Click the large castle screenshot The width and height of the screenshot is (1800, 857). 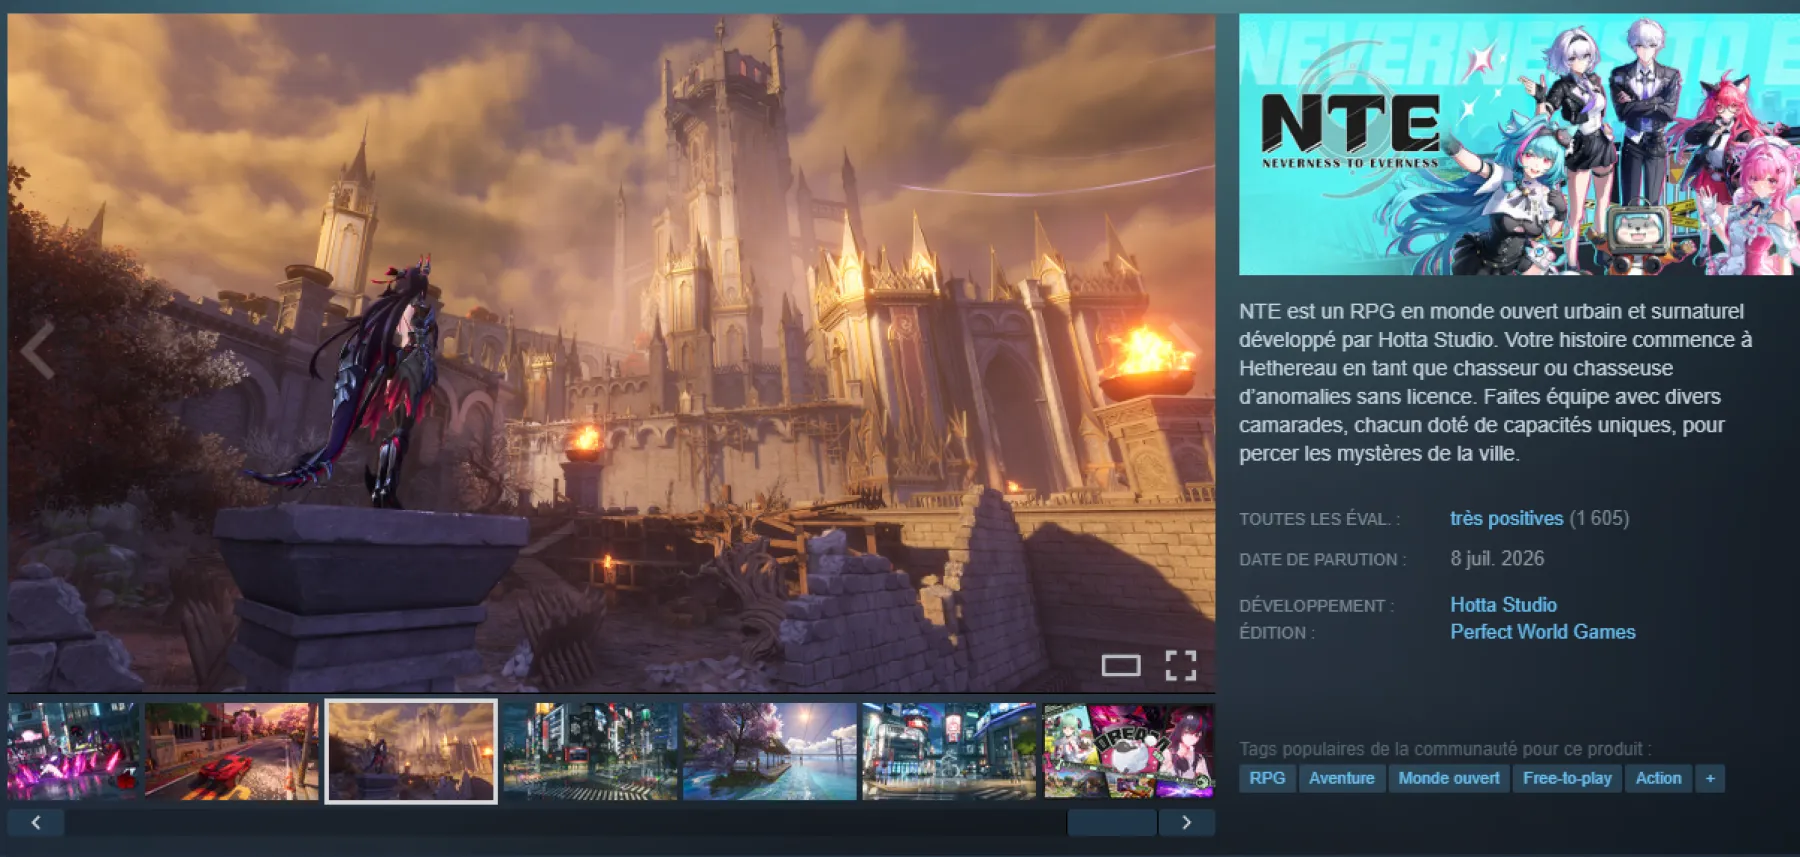point(611,352)
